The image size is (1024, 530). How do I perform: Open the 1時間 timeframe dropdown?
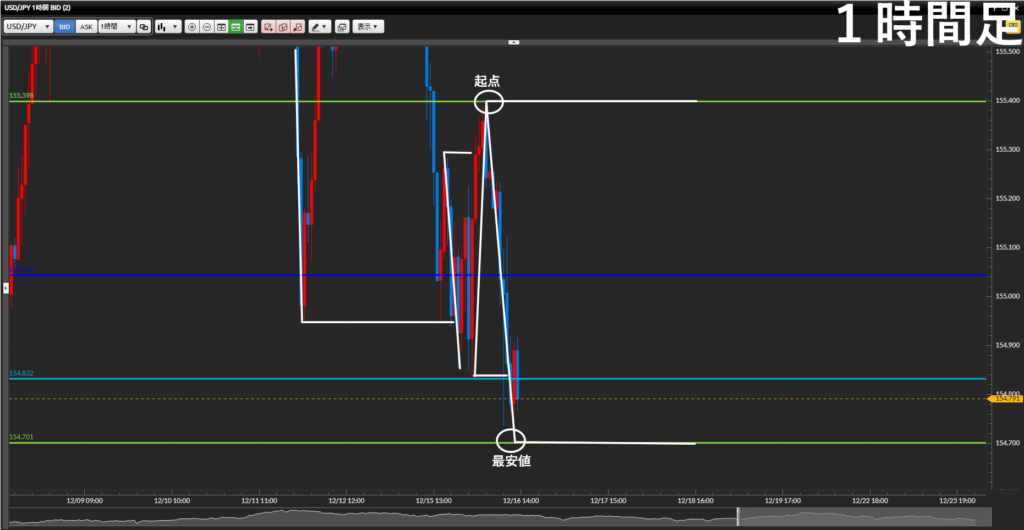[115, 27]
